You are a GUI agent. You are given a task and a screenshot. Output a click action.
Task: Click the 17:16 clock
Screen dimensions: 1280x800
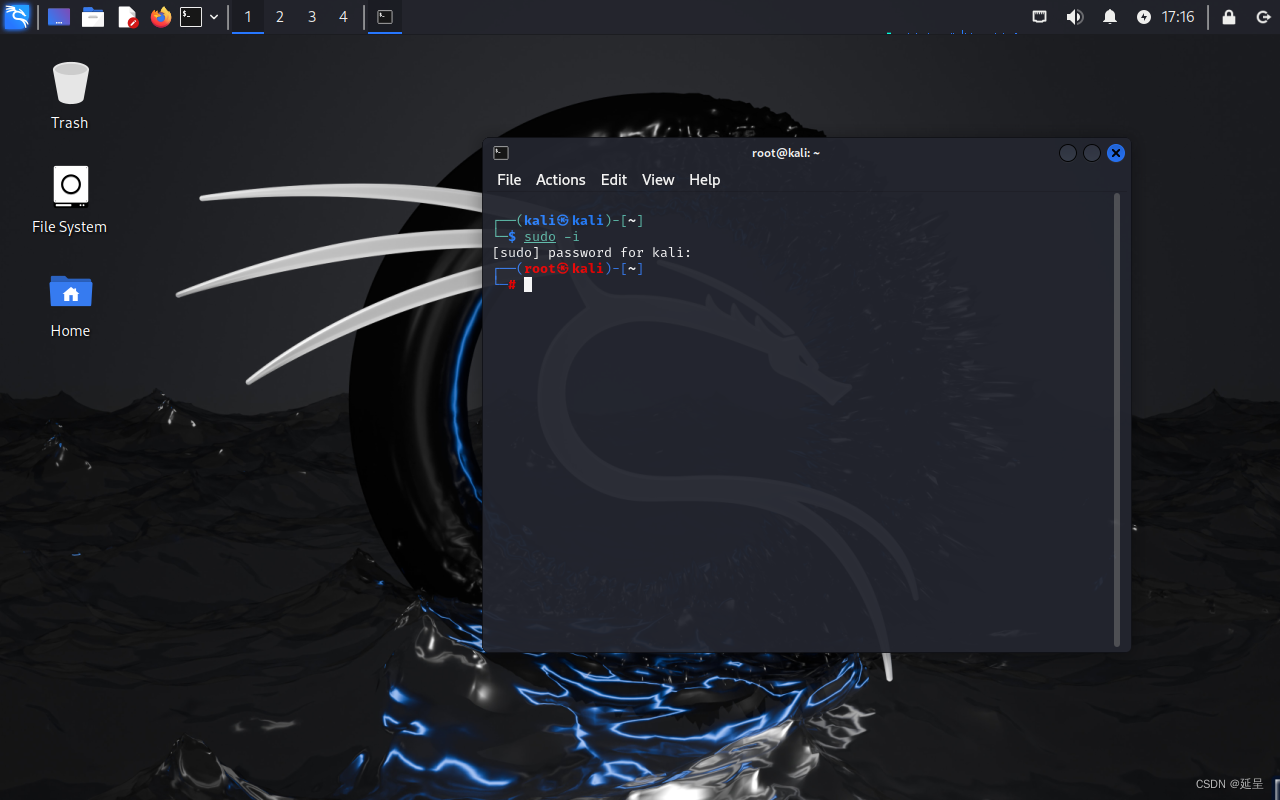tap(1178, 17)
